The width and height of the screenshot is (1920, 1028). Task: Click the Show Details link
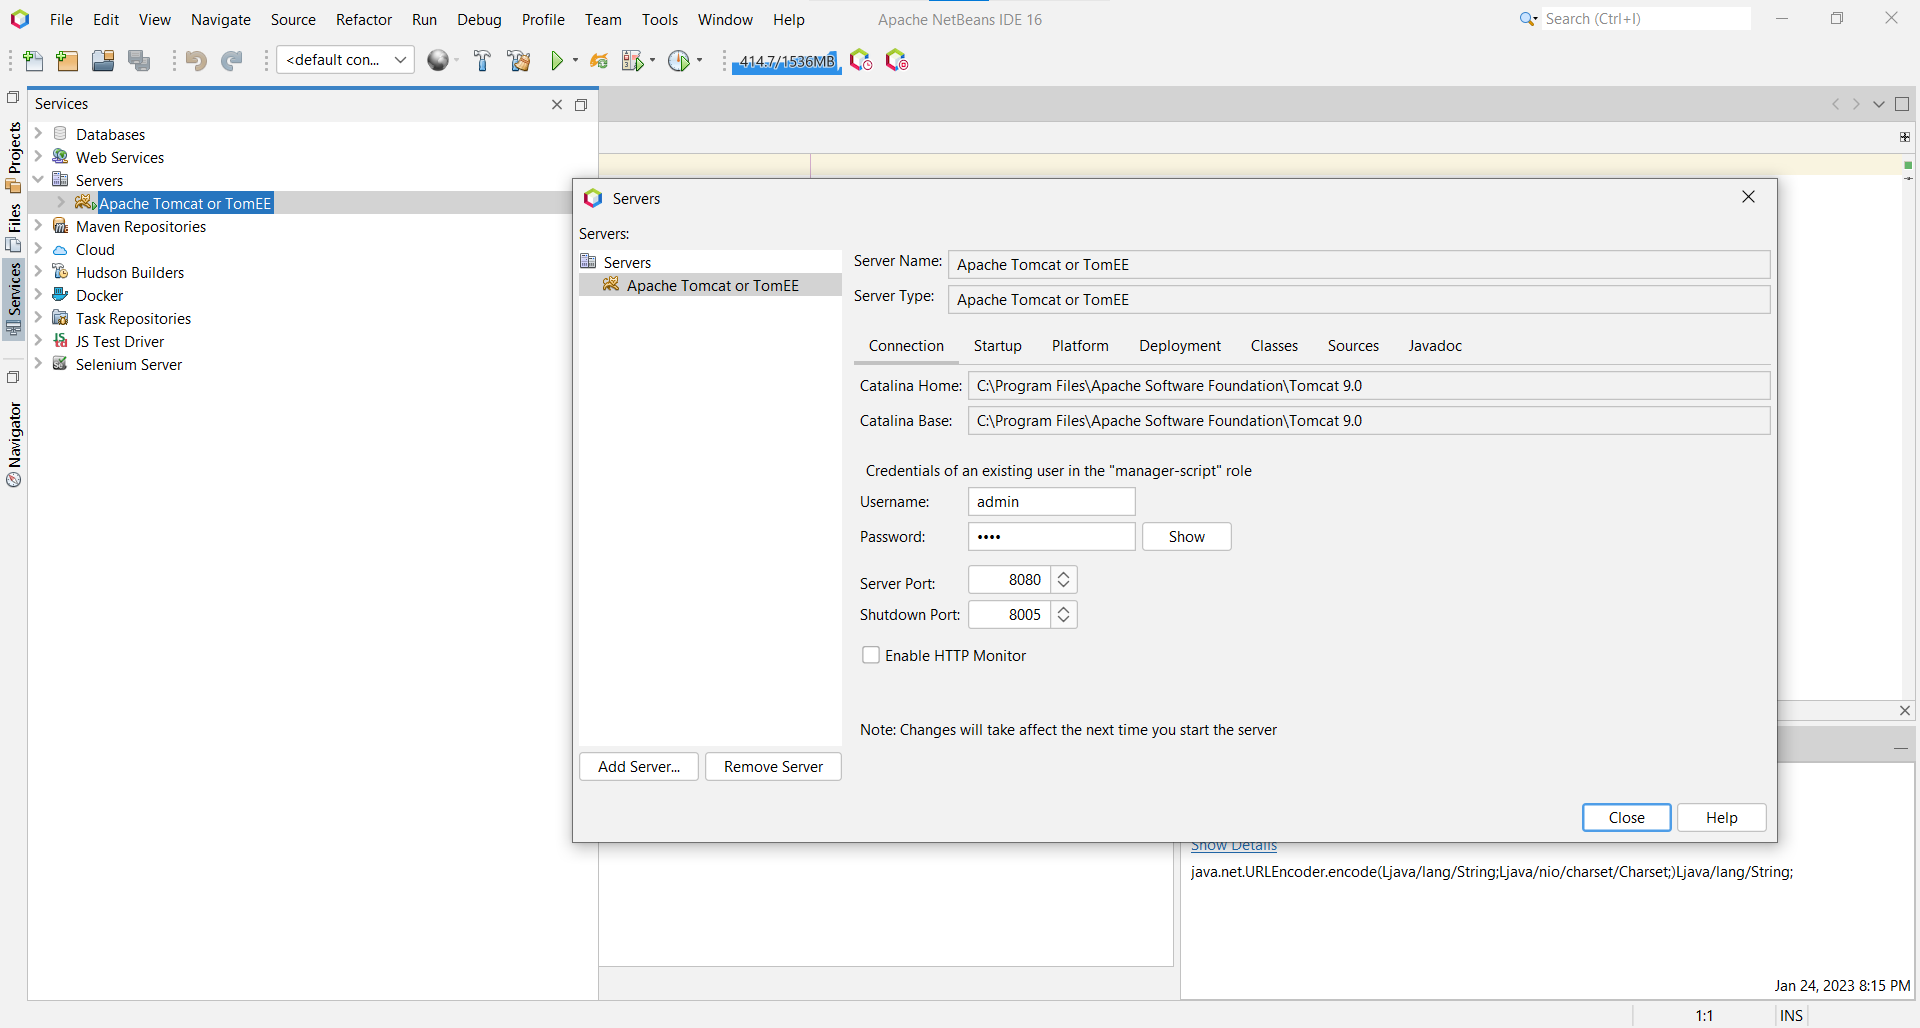(1233, 846)
